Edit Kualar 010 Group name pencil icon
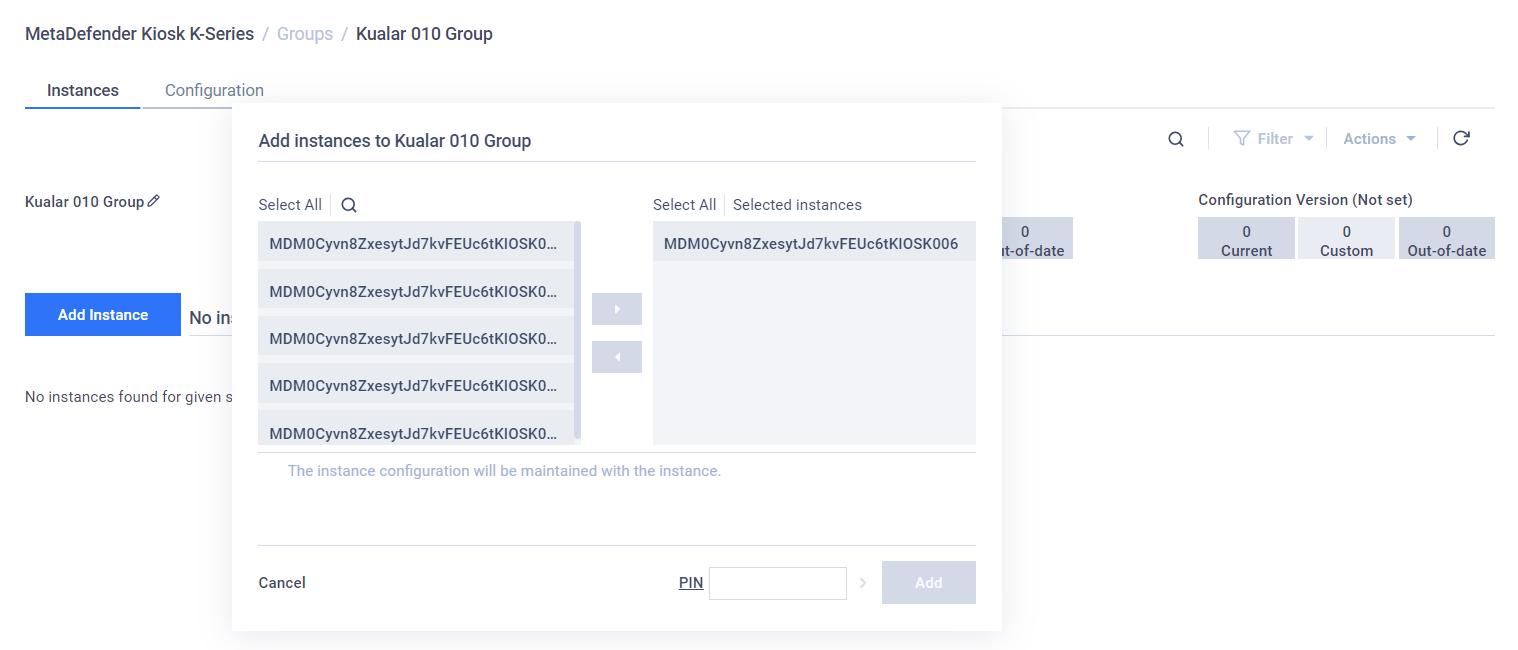The image size is (1518, 650). click(x=153, y=201)
